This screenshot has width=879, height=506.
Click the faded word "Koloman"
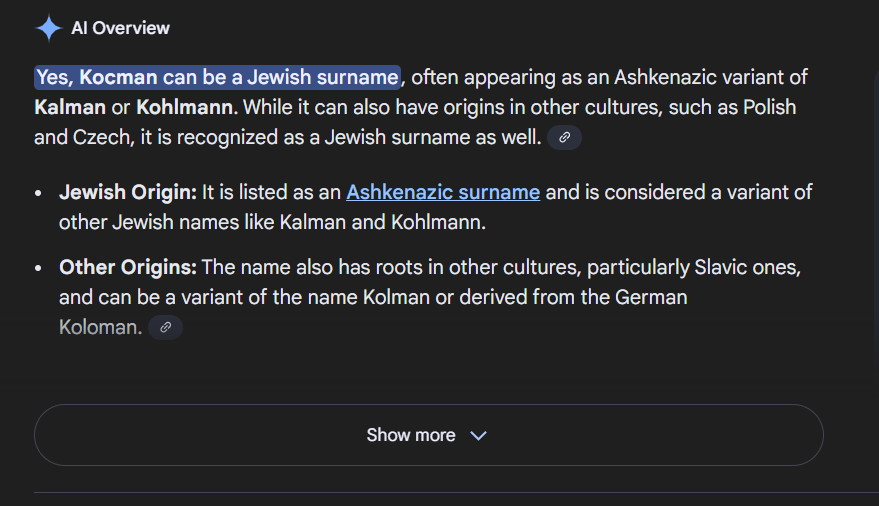[x=101, y=327]
